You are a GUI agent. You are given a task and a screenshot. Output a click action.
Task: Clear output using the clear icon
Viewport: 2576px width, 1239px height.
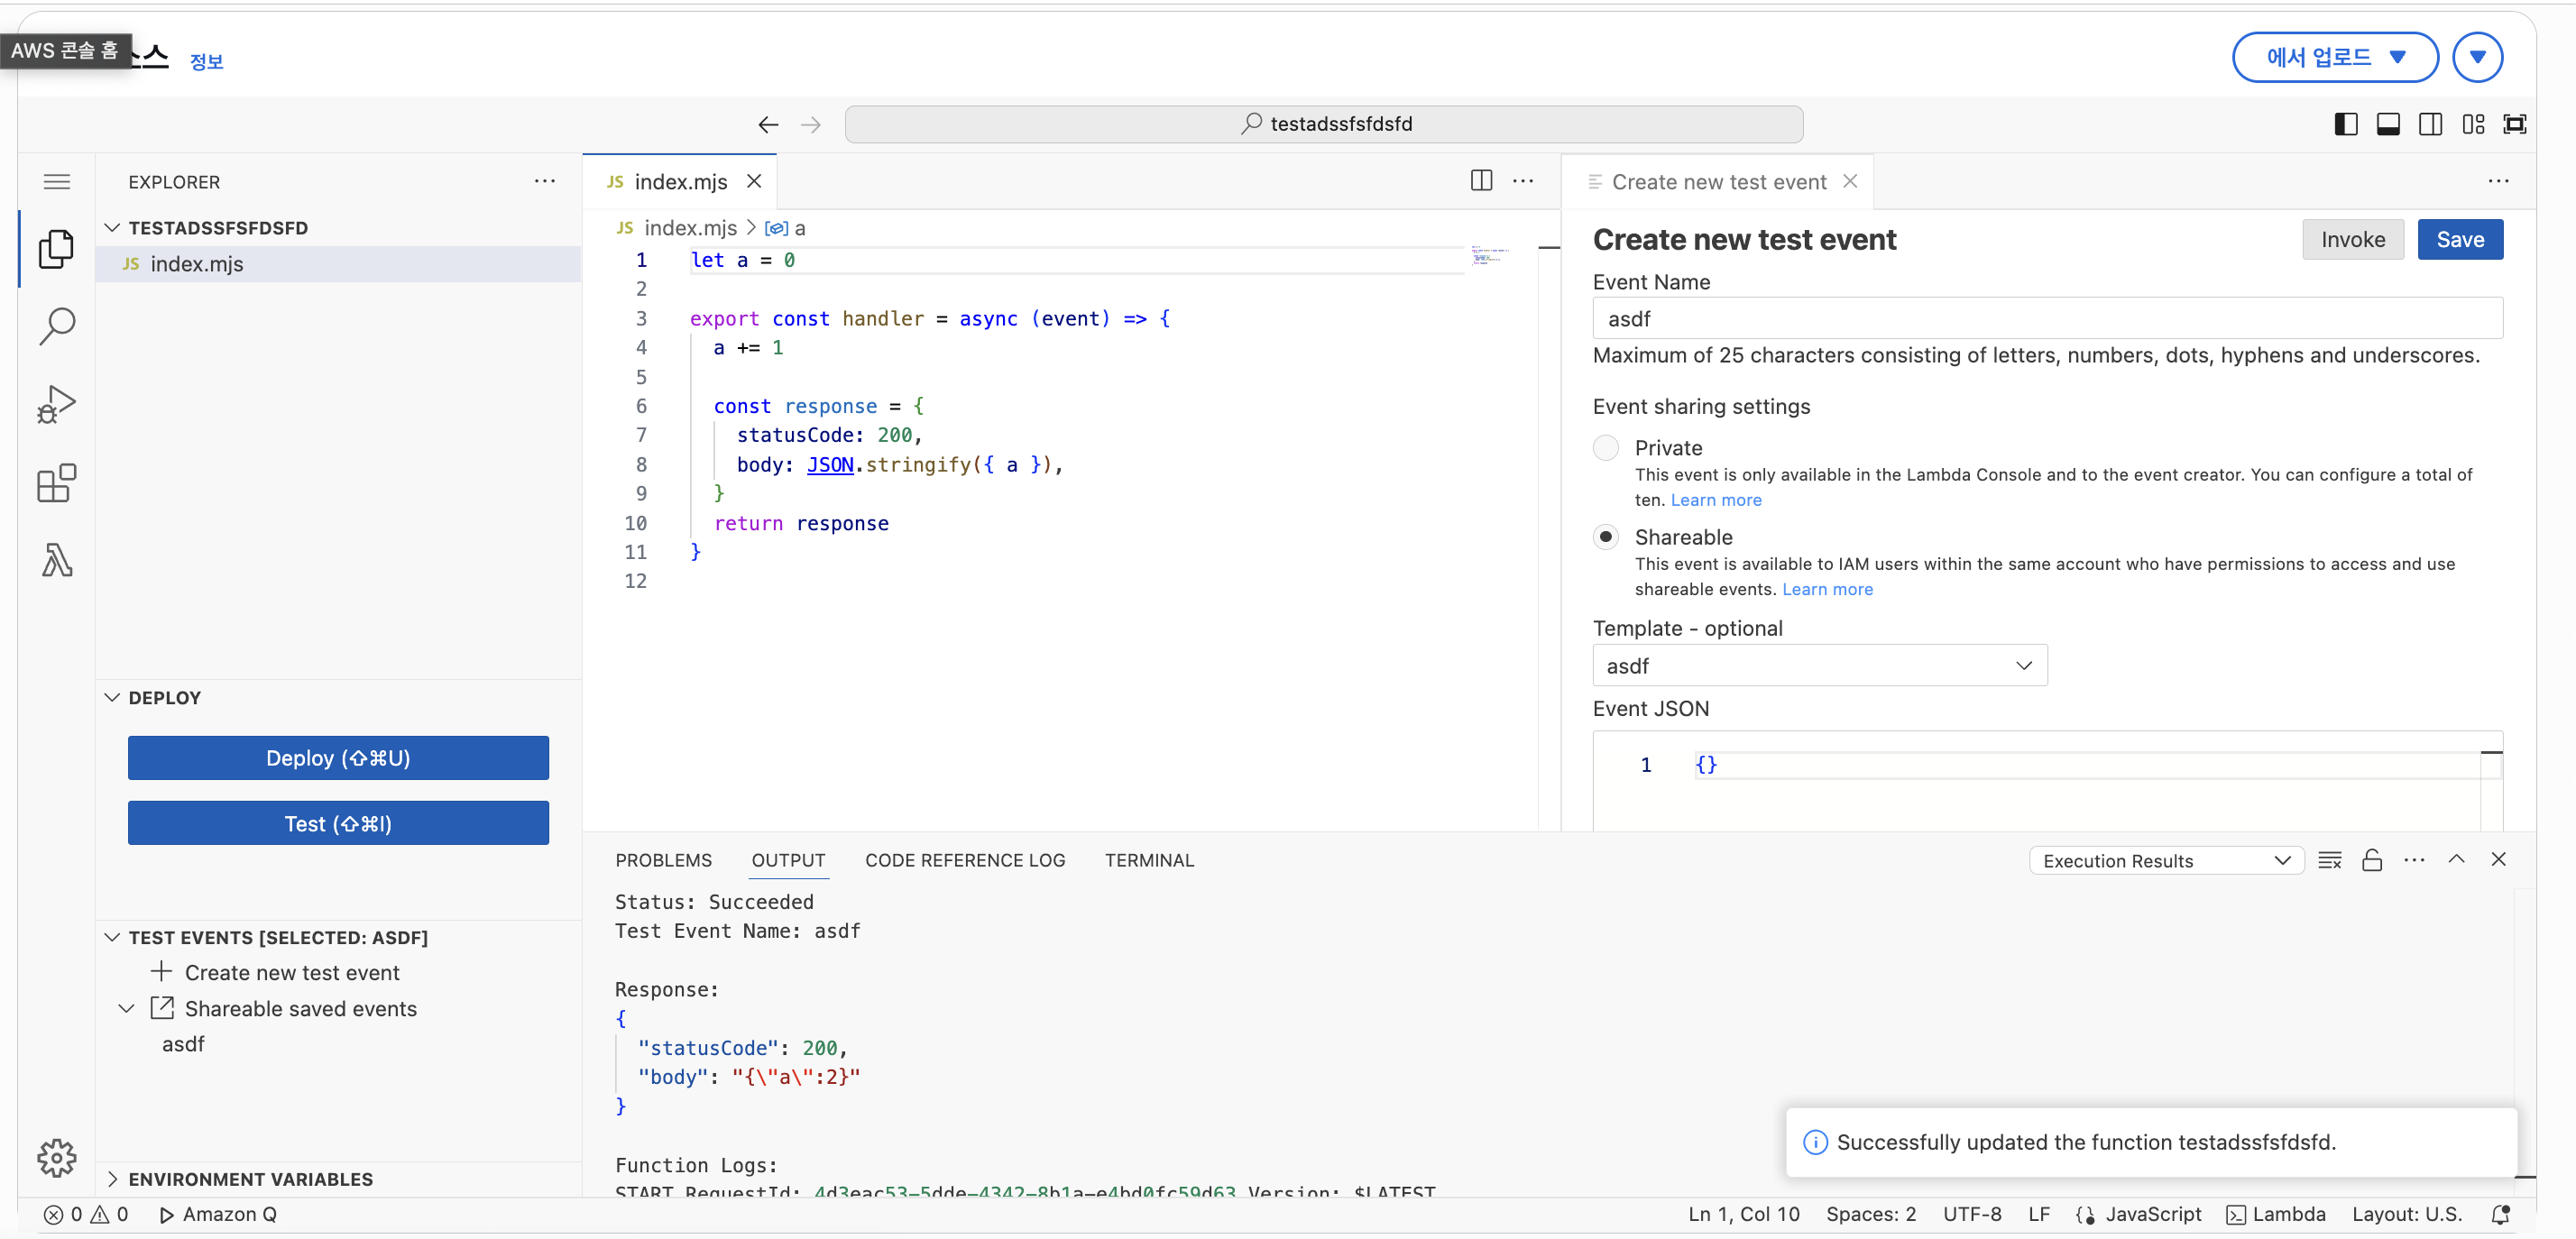click(x=2329, y=860)
